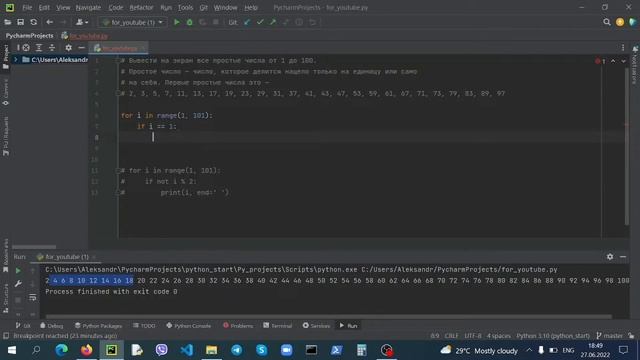The height and width of the screenshot is (360, 640).
Task: Click Expand All in project panel
Action: pyautogui.click(x=39, y=48)
